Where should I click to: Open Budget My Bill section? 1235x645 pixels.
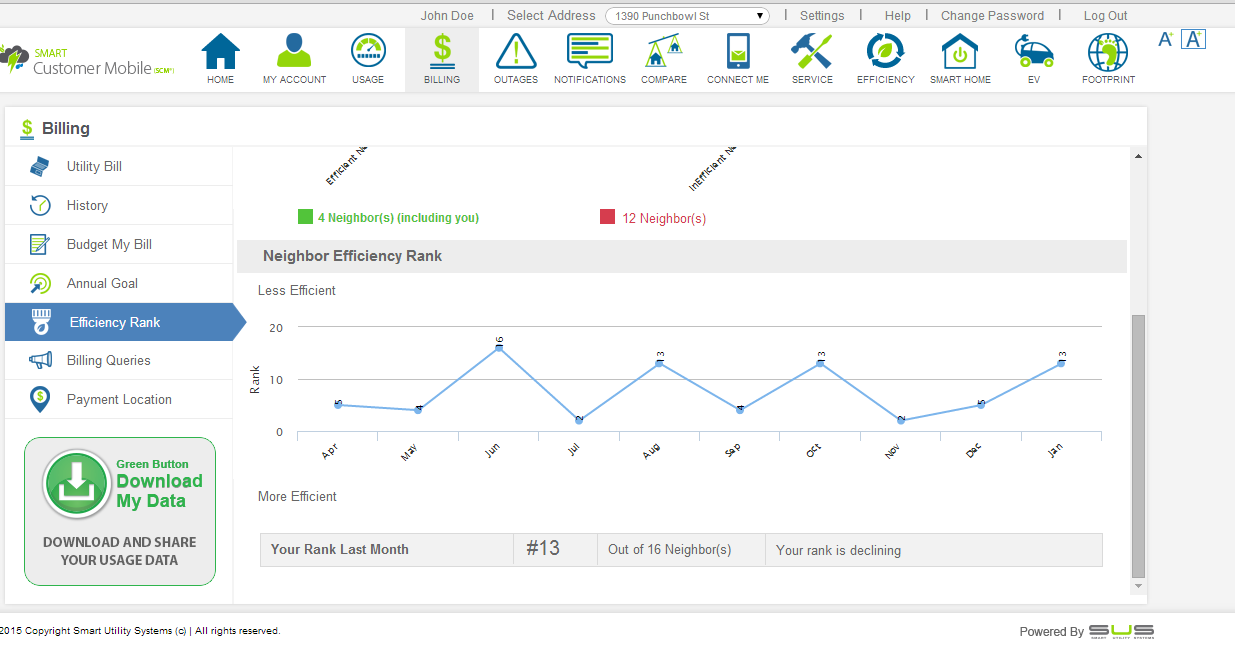pyautogui.click(x=109, y=245)
